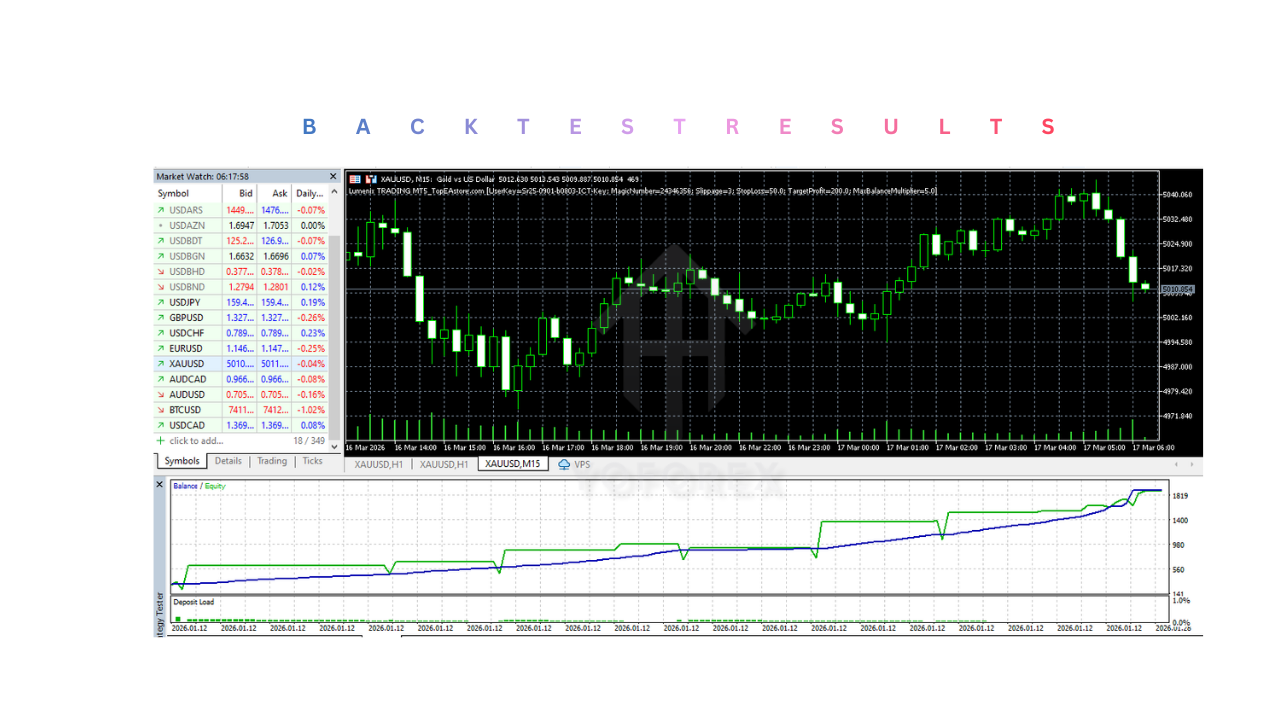This screenshot has width=1280, height=720.
Task: Open the Ticks view
Action: point(313,461)
